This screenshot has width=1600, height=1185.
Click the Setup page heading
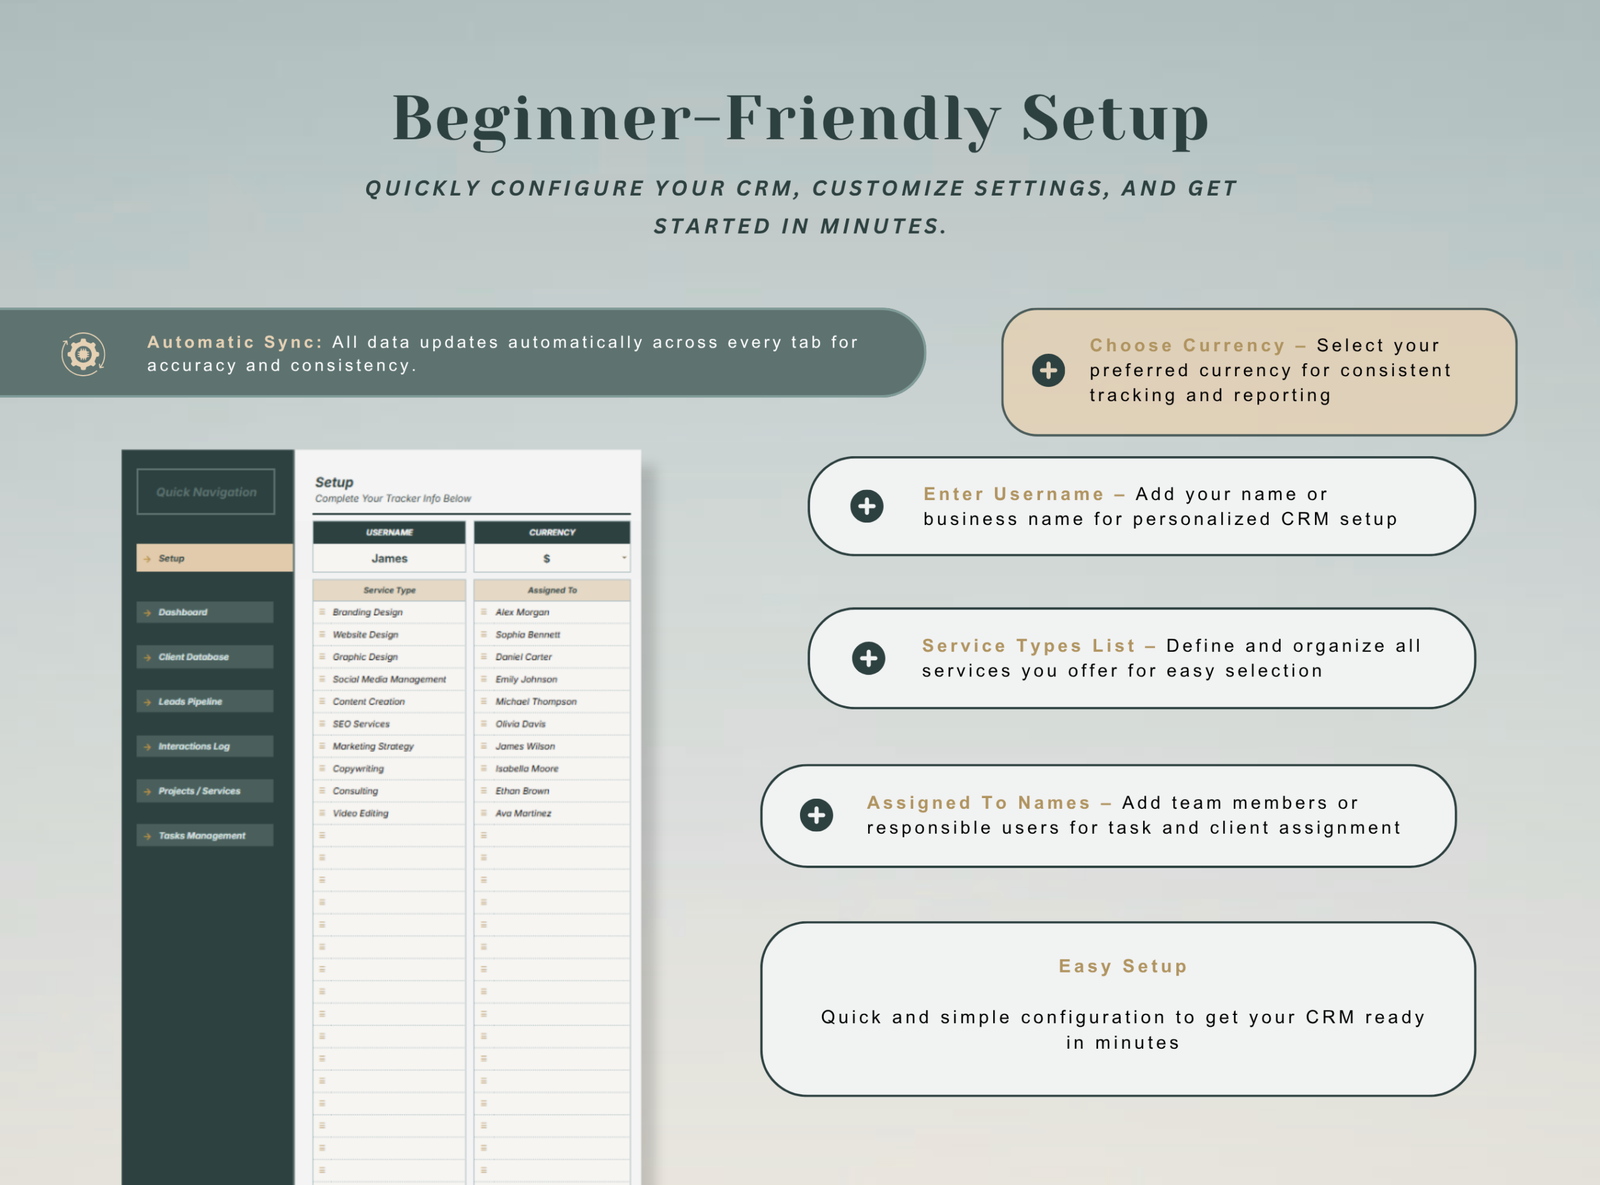[334, 482]
